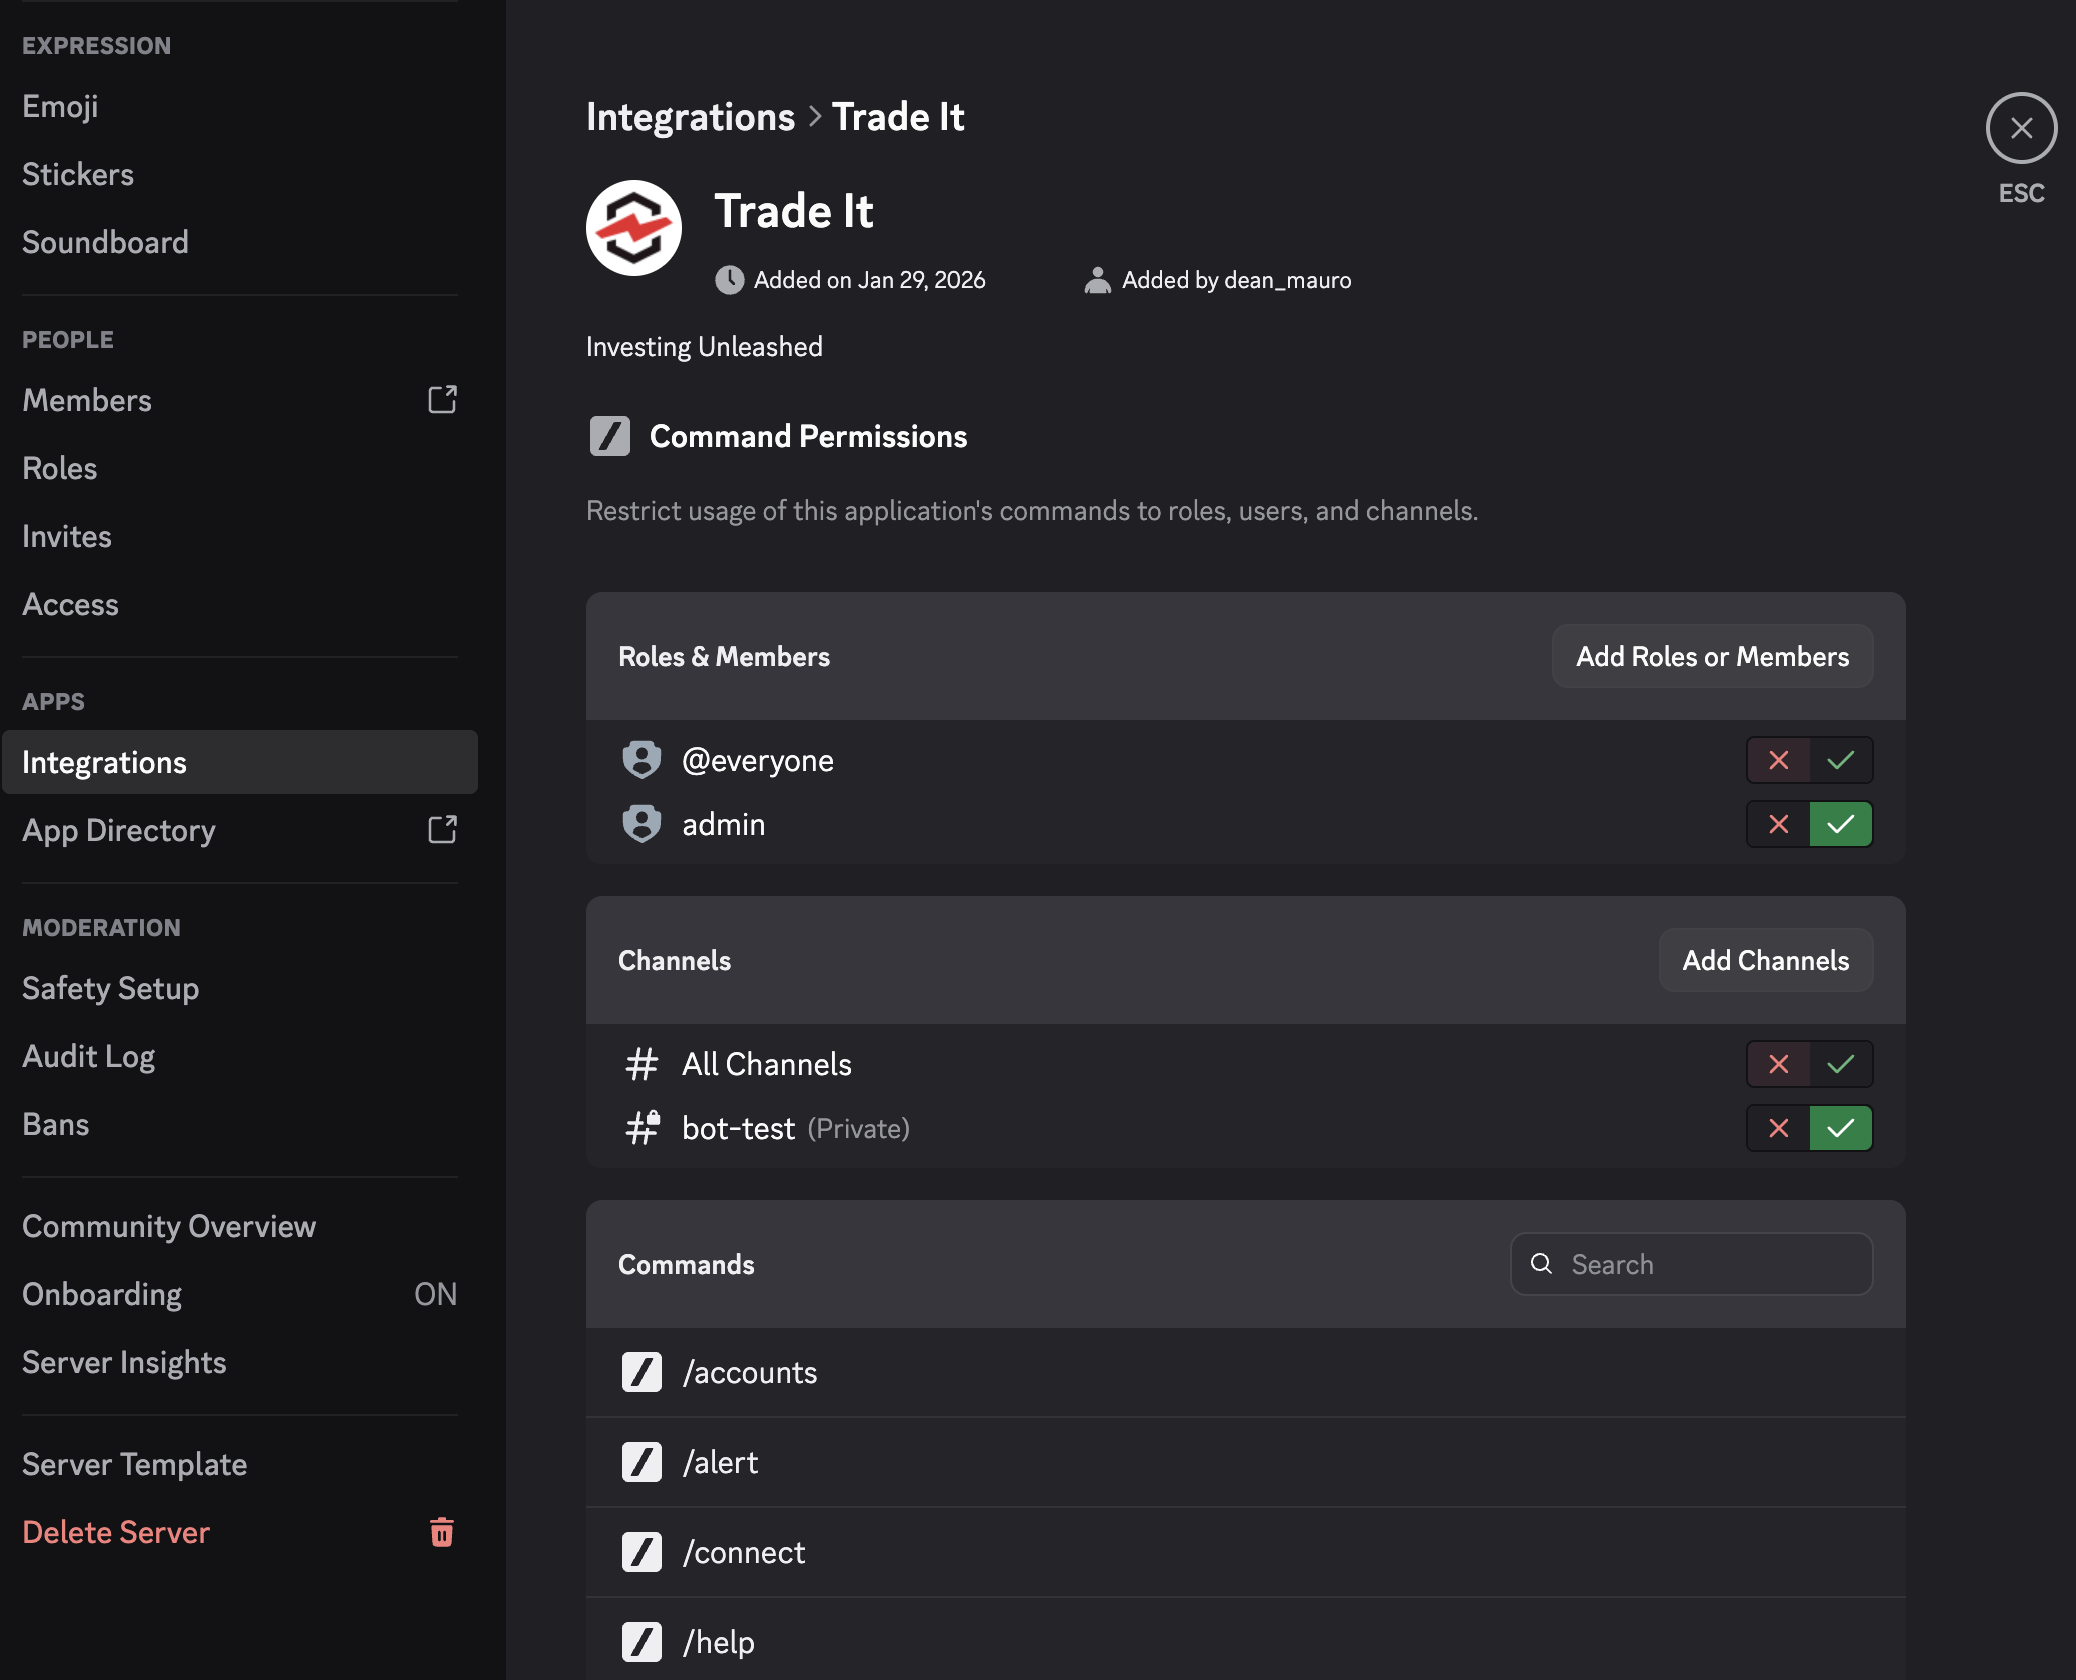
Task: Open Safety Setup under Moderation
Action: 240,988
